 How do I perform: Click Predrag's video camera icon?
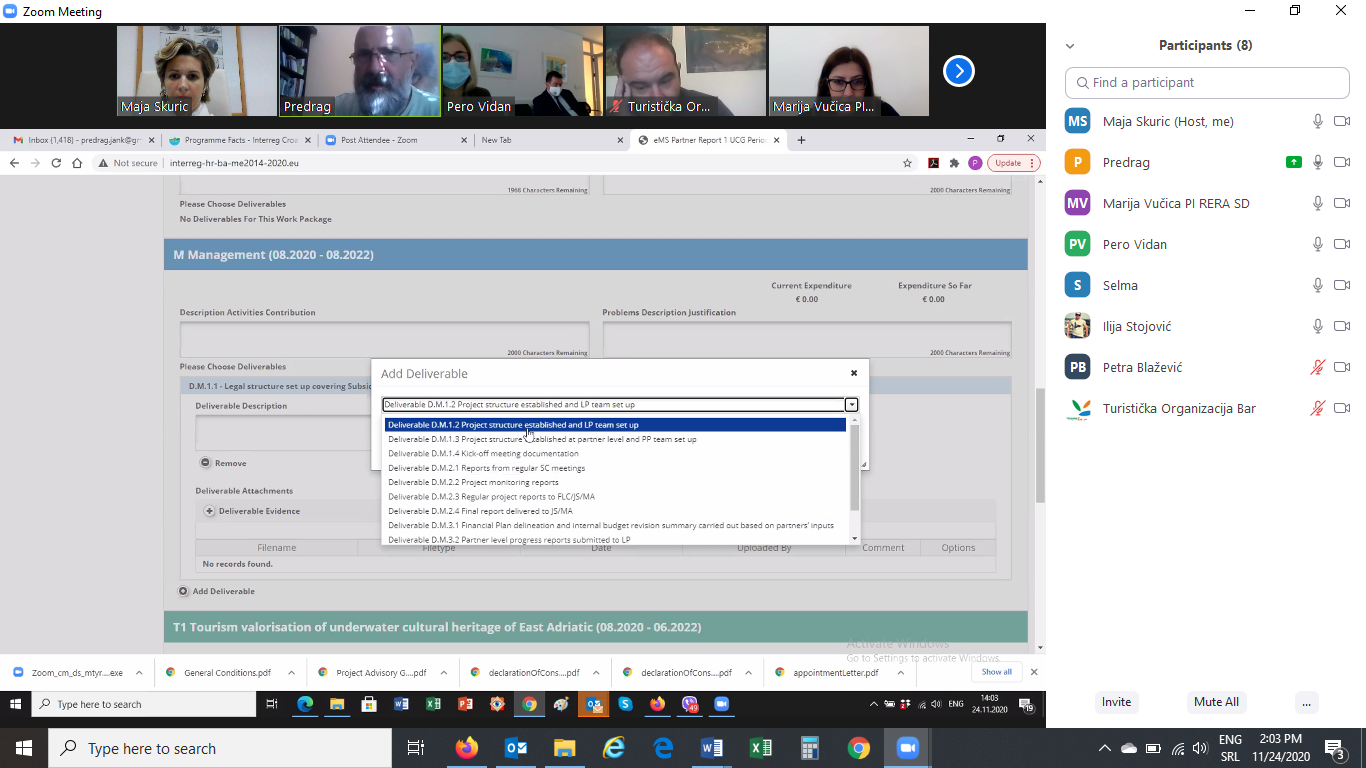point(1342,162)
